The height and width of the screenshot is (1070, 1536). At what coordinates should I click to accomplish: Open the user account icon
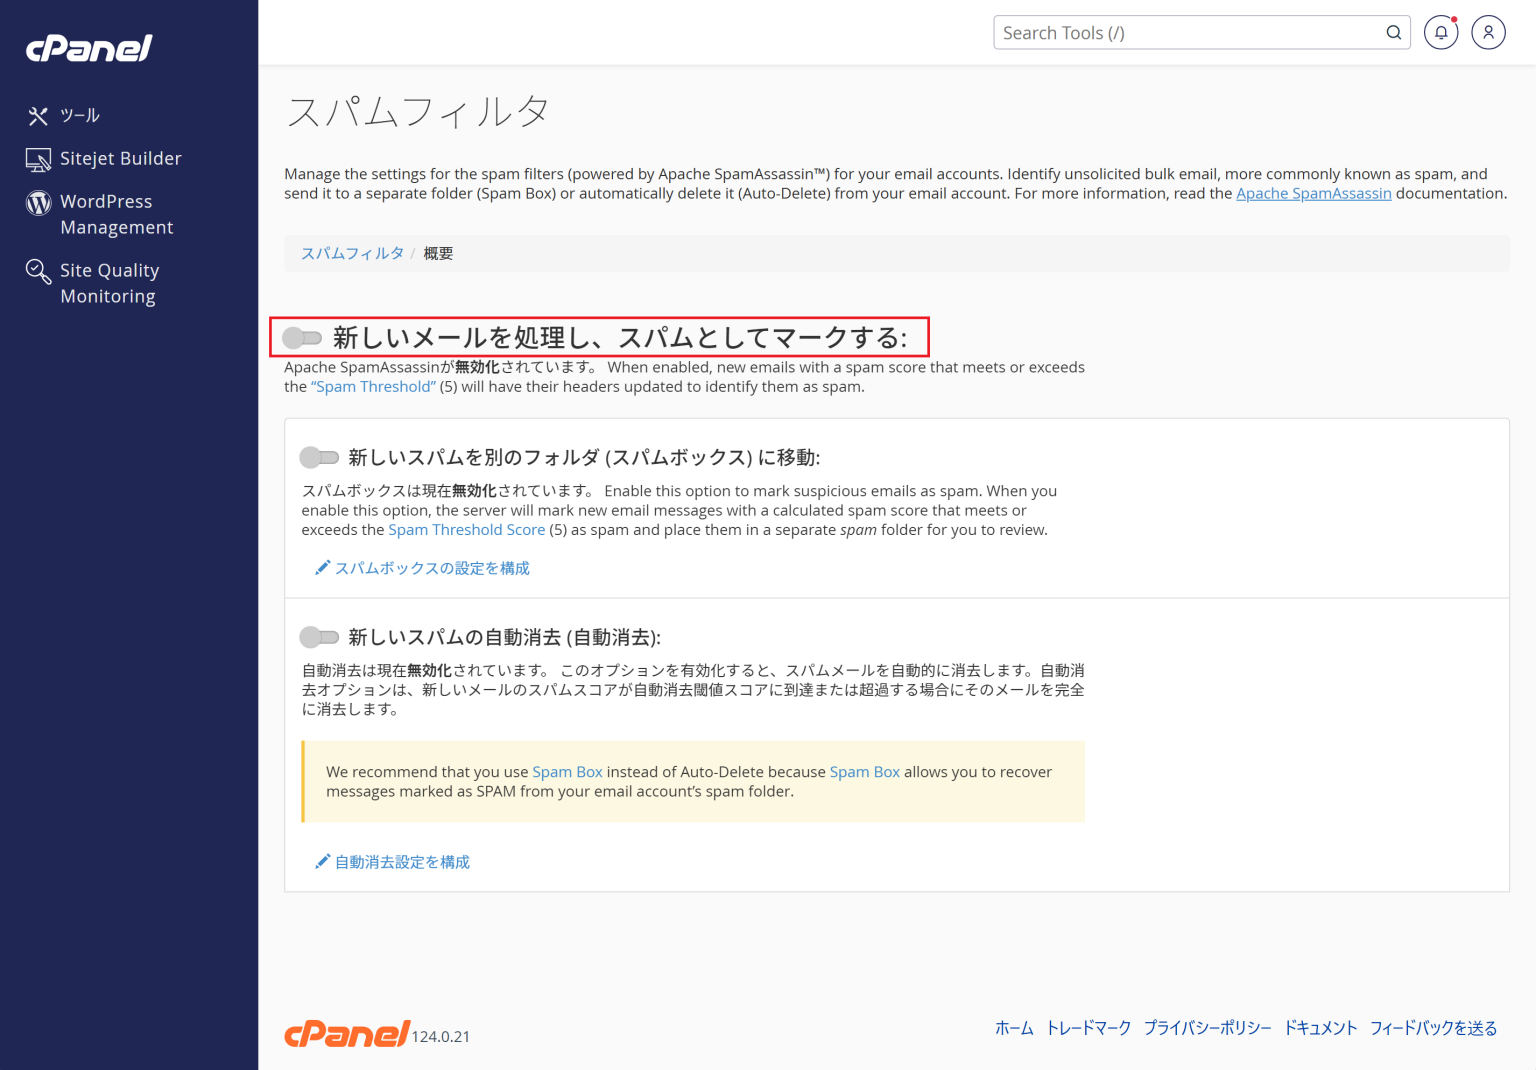(x=1488, y=32)
